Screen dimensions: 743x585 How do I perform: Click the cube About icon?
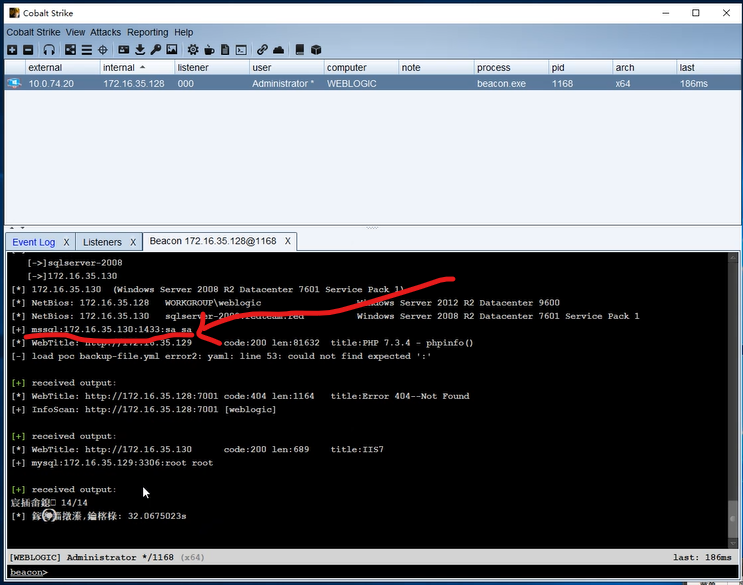click(x=316, y=50)
